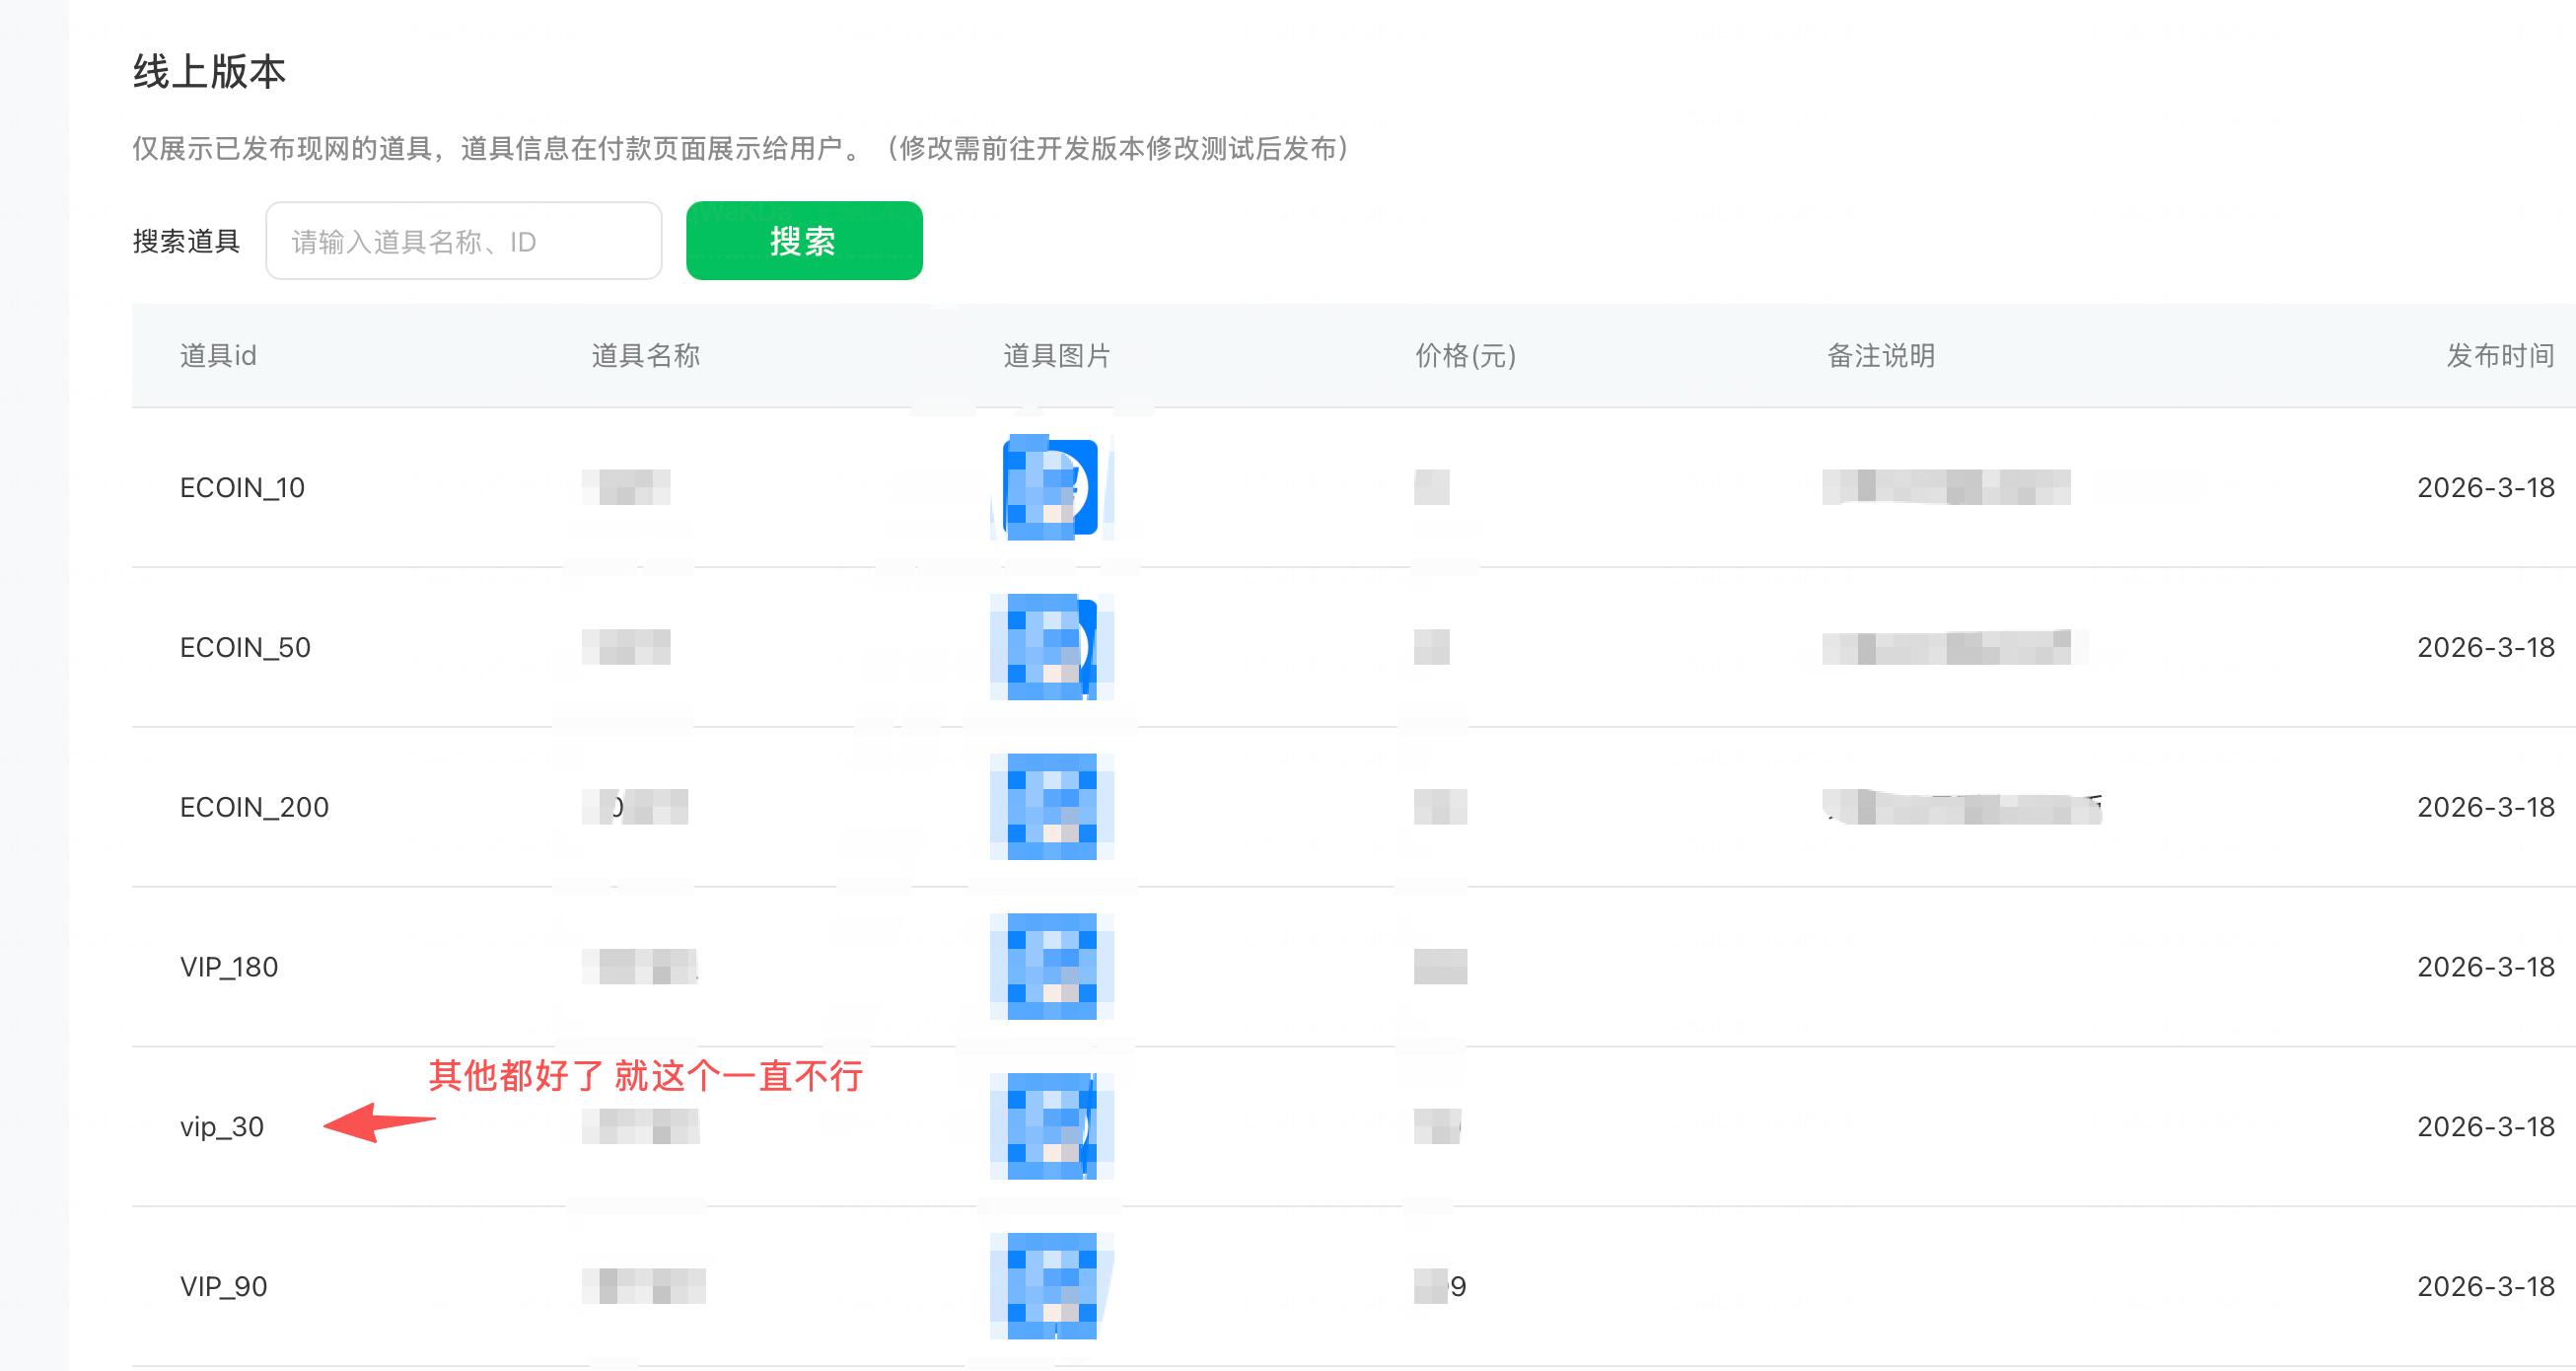Image resolution: width=2576 pixels, height=1371 pixels.
Task: Click the ECOIN_10 item image thumbnail
Action: 1051,487
